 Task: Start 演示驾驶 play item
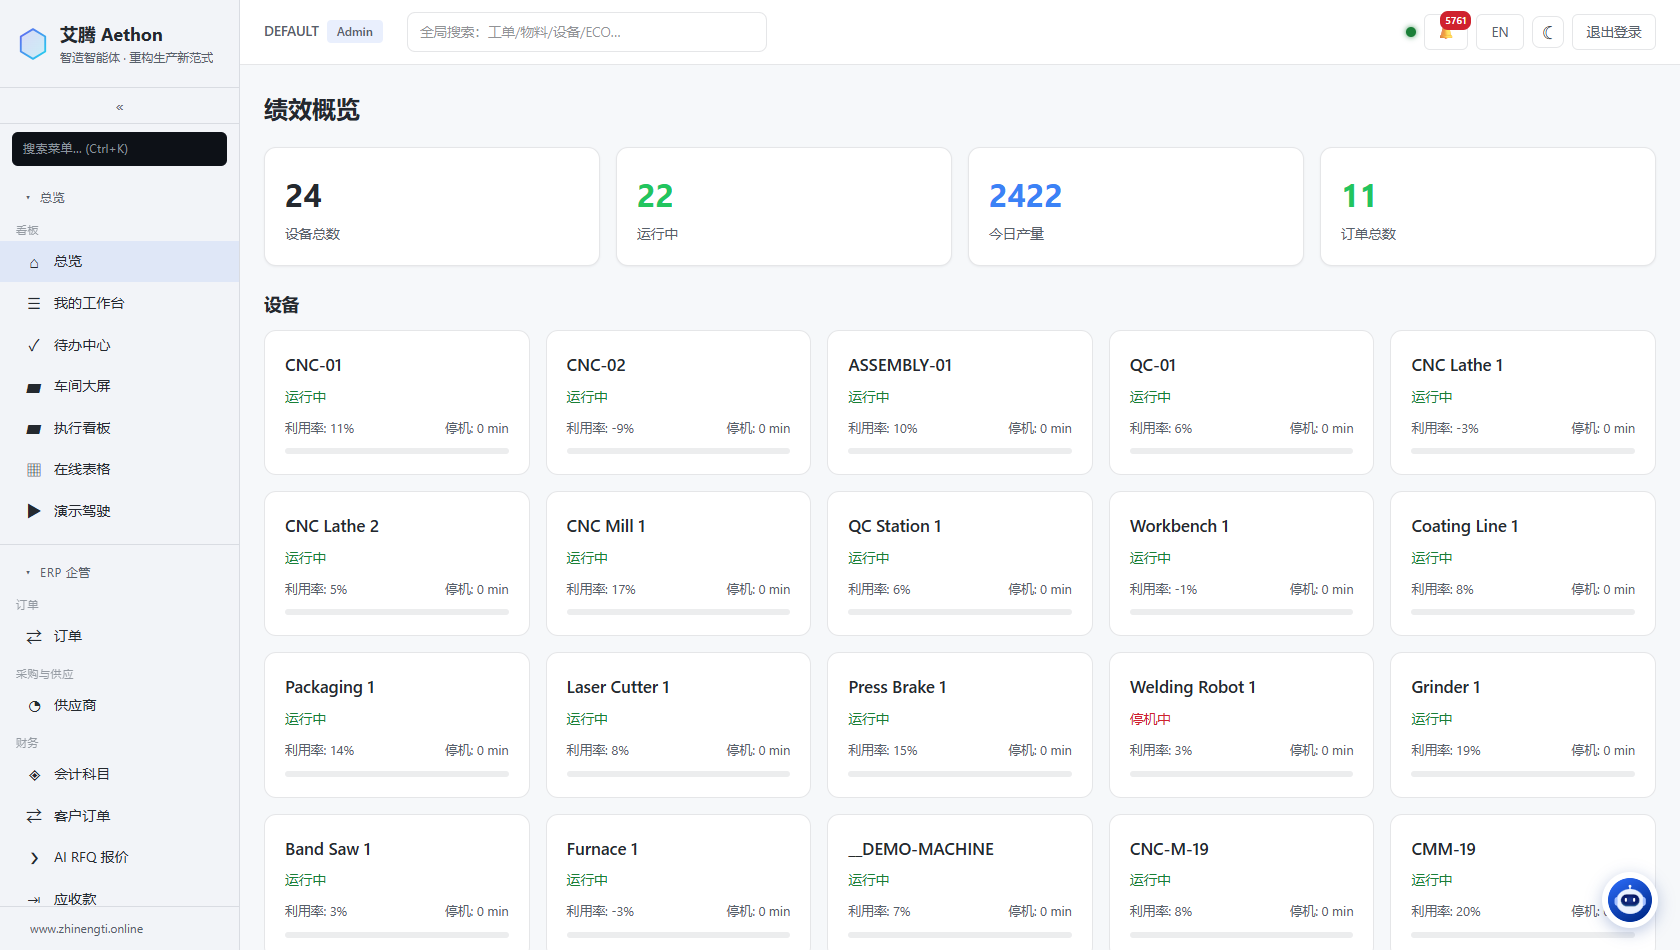[x=120, y=511]
